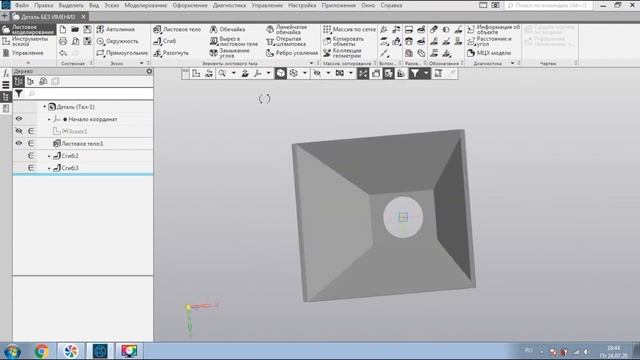This screenshot has height=360, width=640.
Task: Open the Файл menu
Action: [x=22, y=5]
